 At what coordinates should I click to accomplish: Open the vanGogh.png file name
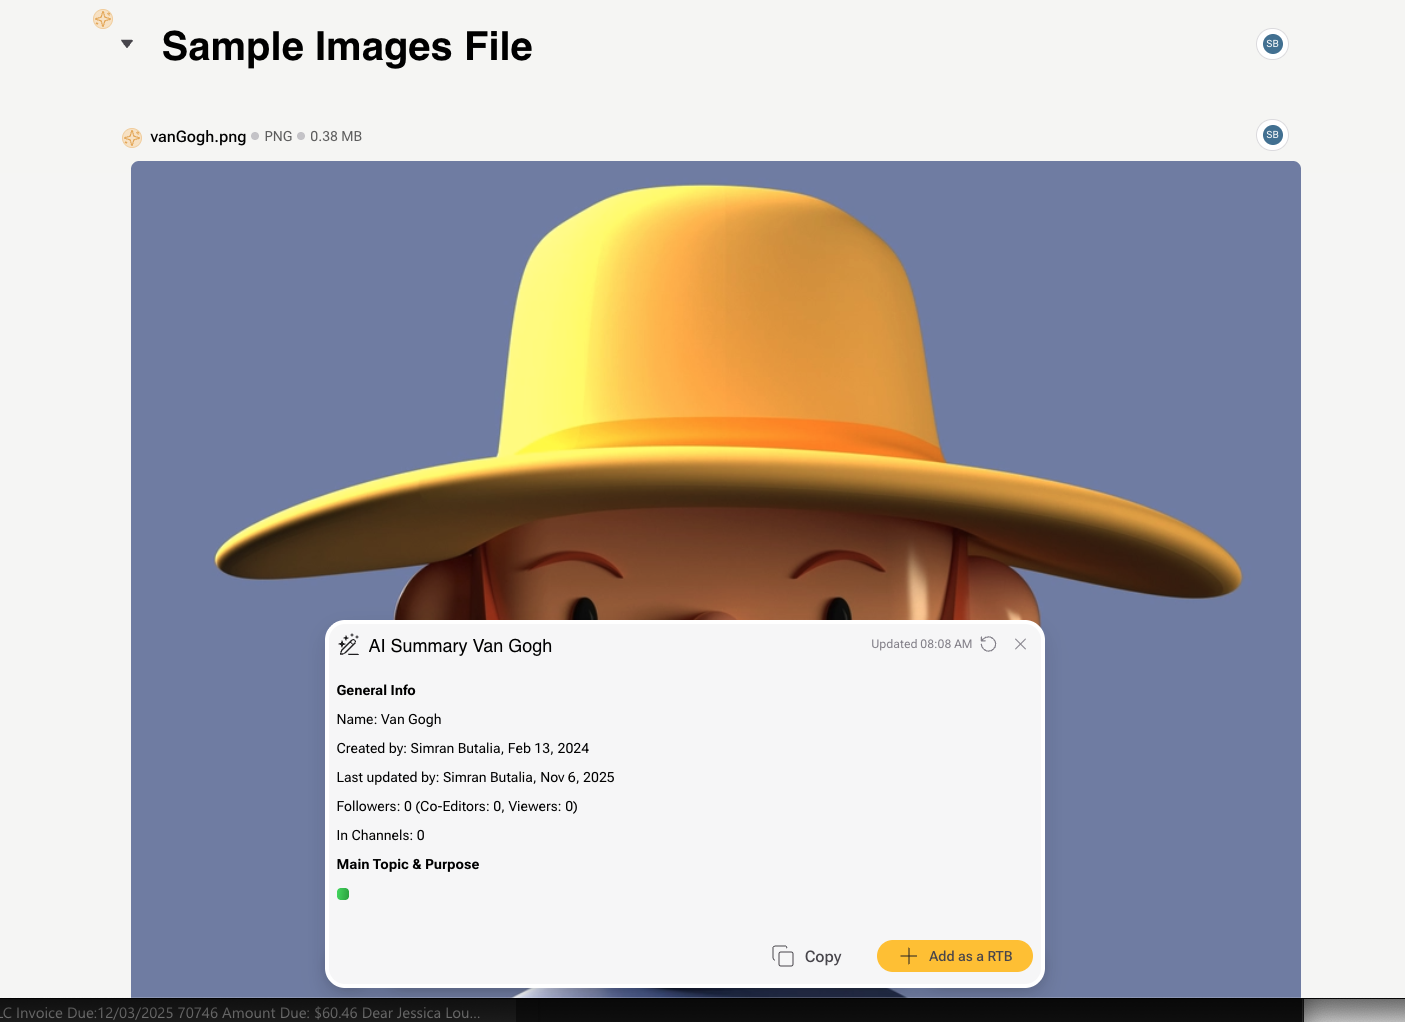(x=198, y=137)
